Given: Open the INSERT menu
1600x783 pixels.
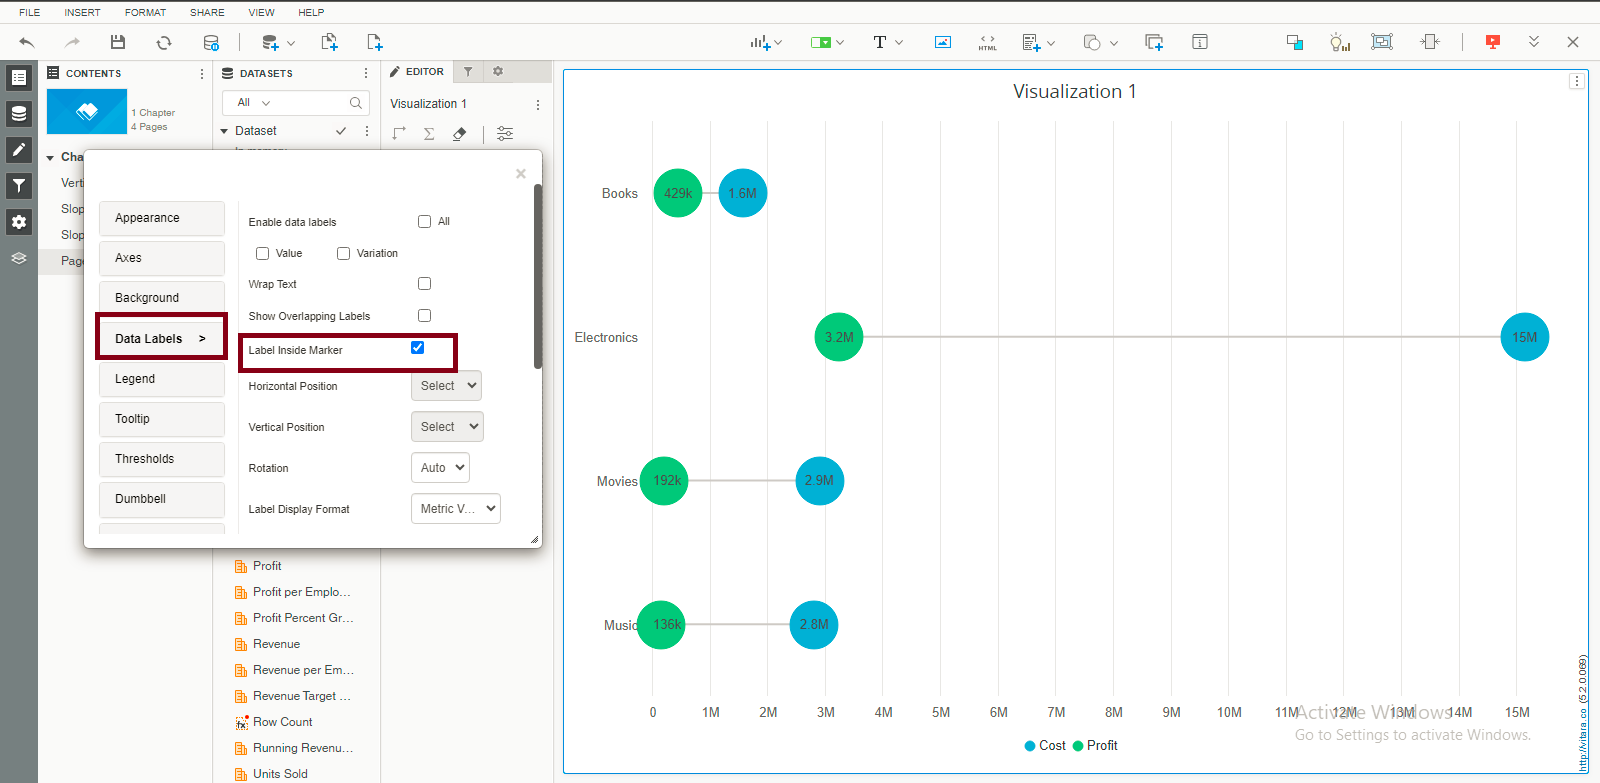Looking at the screenshot, I should pos(82,12).
